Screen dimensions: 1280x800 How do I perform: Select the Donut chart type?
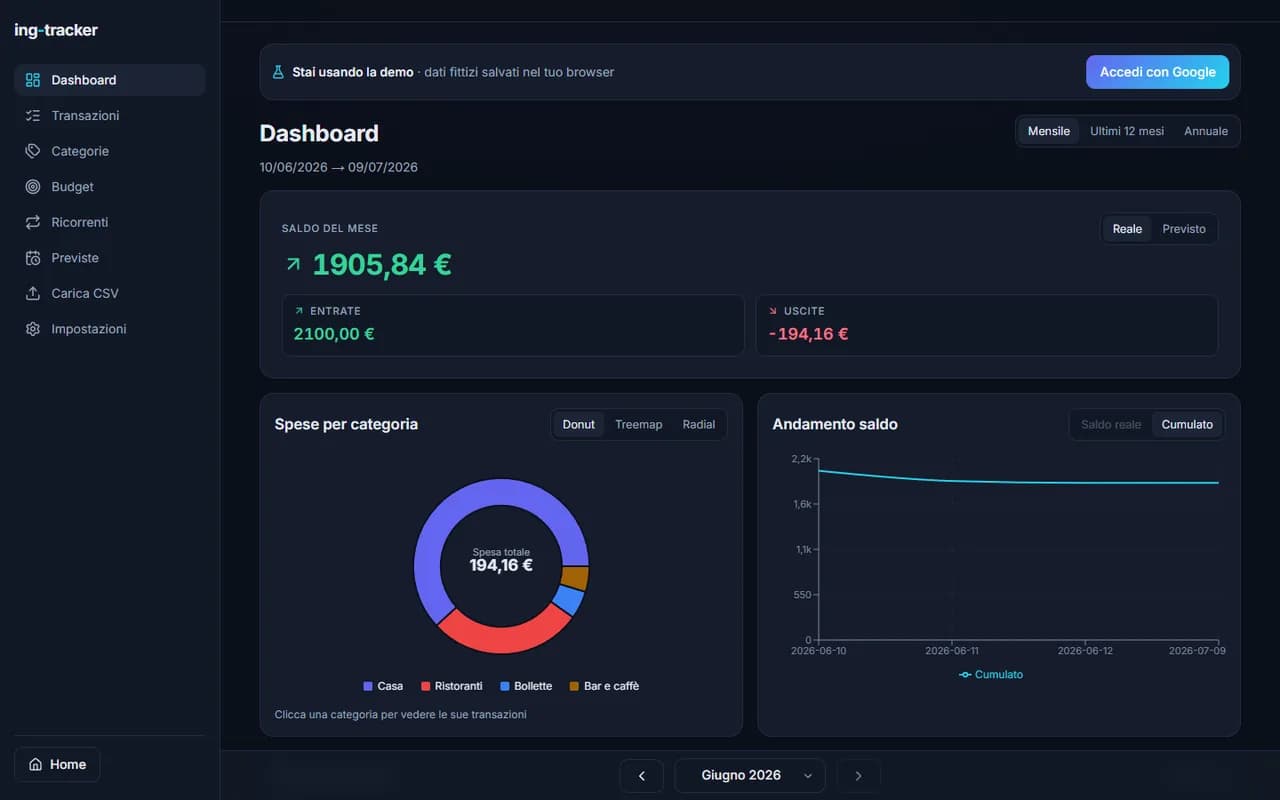coord(578,425)
